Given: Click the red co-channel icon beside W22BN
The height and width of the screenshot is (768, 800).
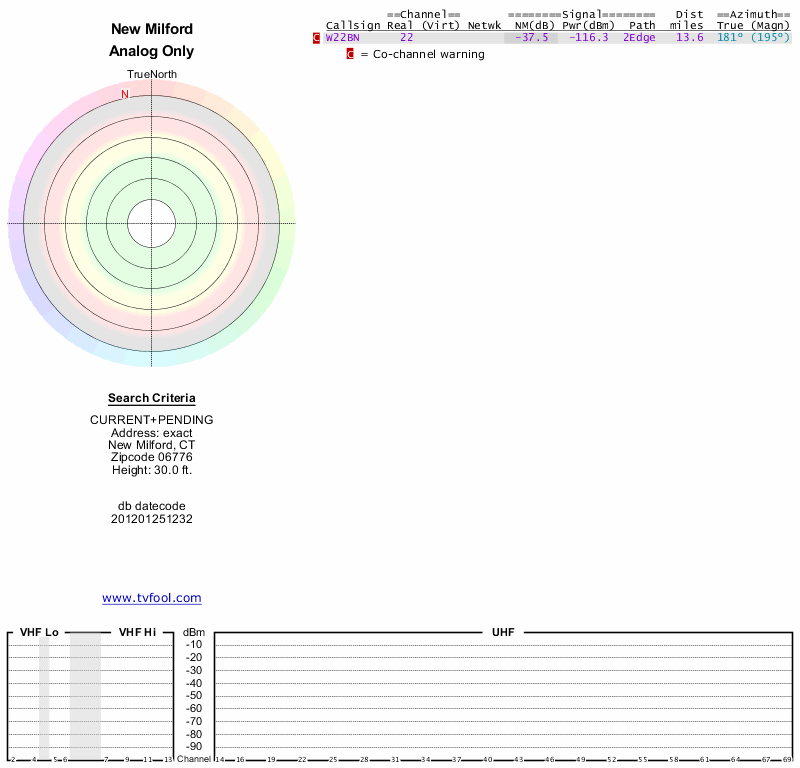Looking at the screenshot, I should 316,38.
